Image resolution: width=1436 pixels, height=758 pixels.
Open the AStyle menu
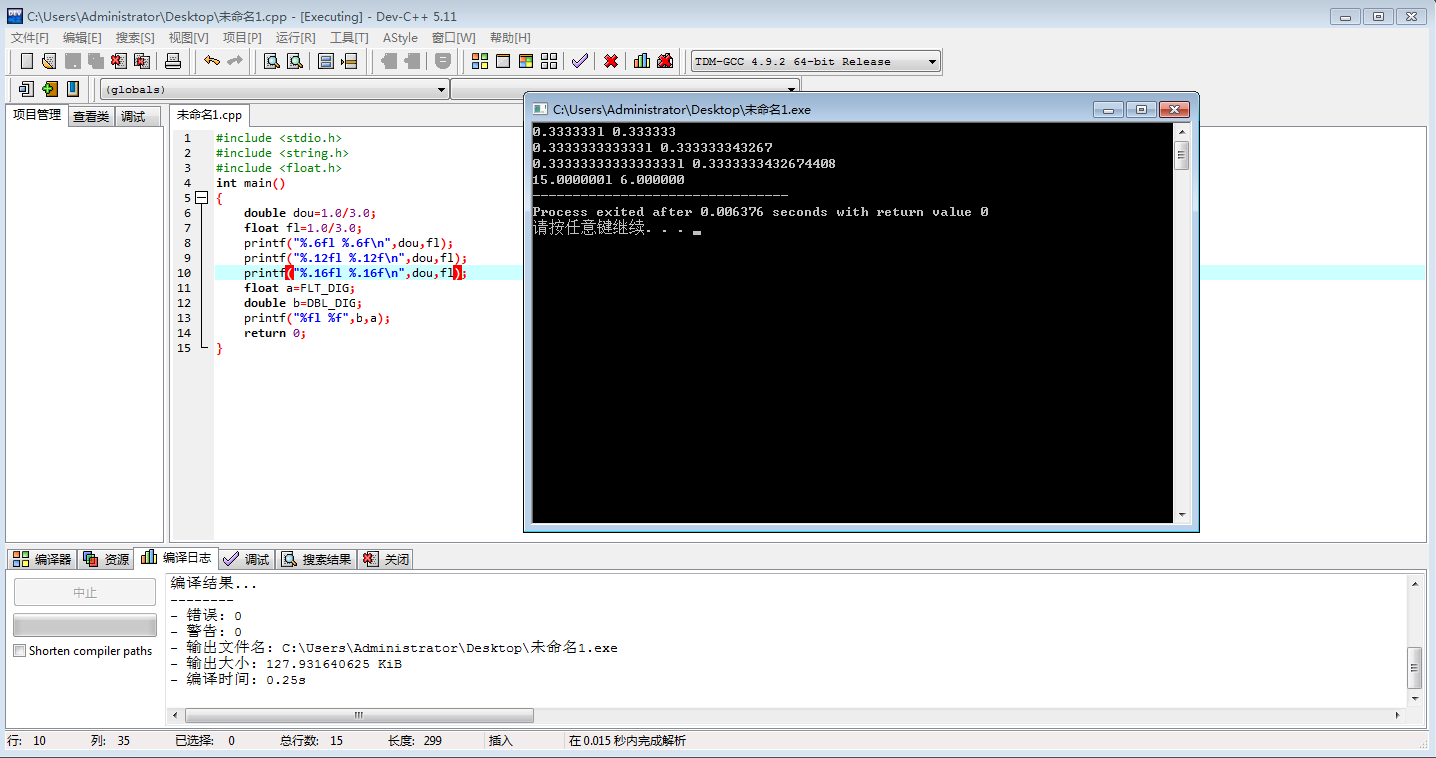coord(400,37)
